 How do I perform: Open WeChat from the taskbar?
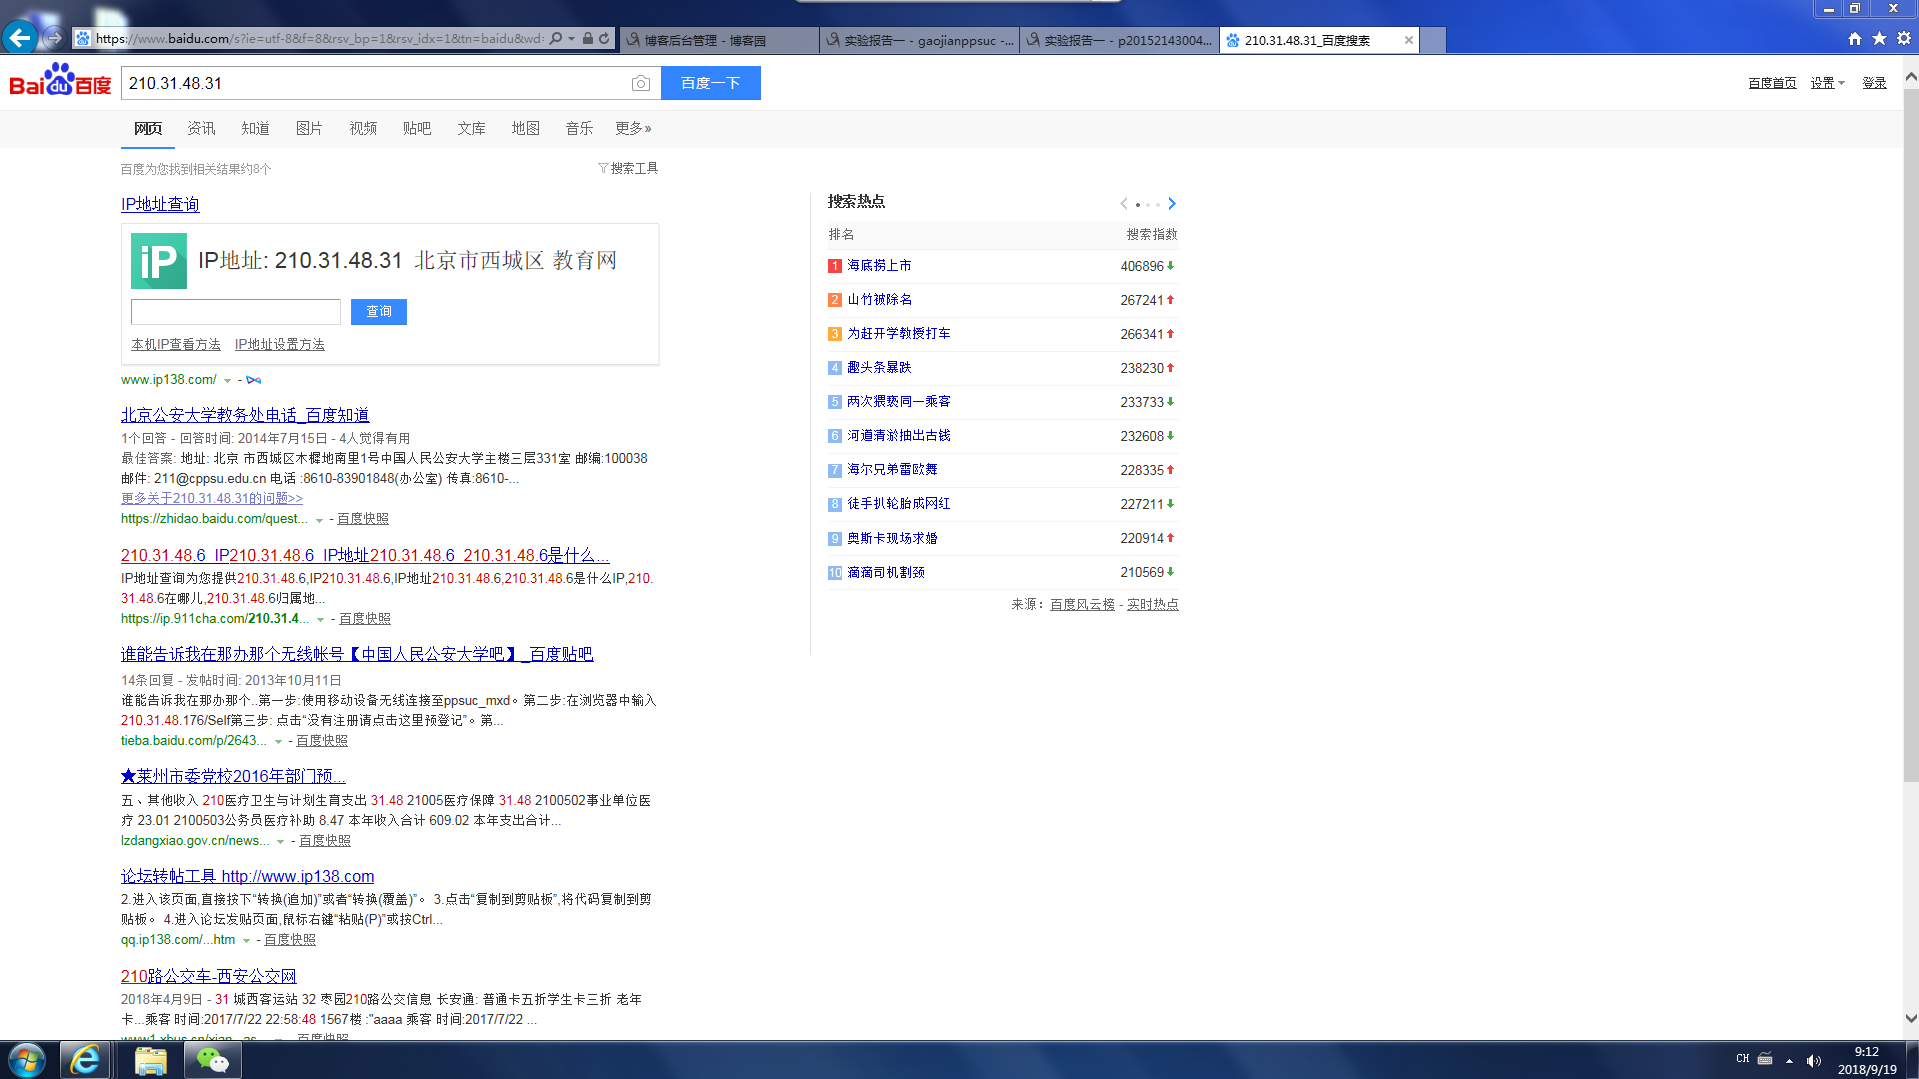pos(212,1060)
